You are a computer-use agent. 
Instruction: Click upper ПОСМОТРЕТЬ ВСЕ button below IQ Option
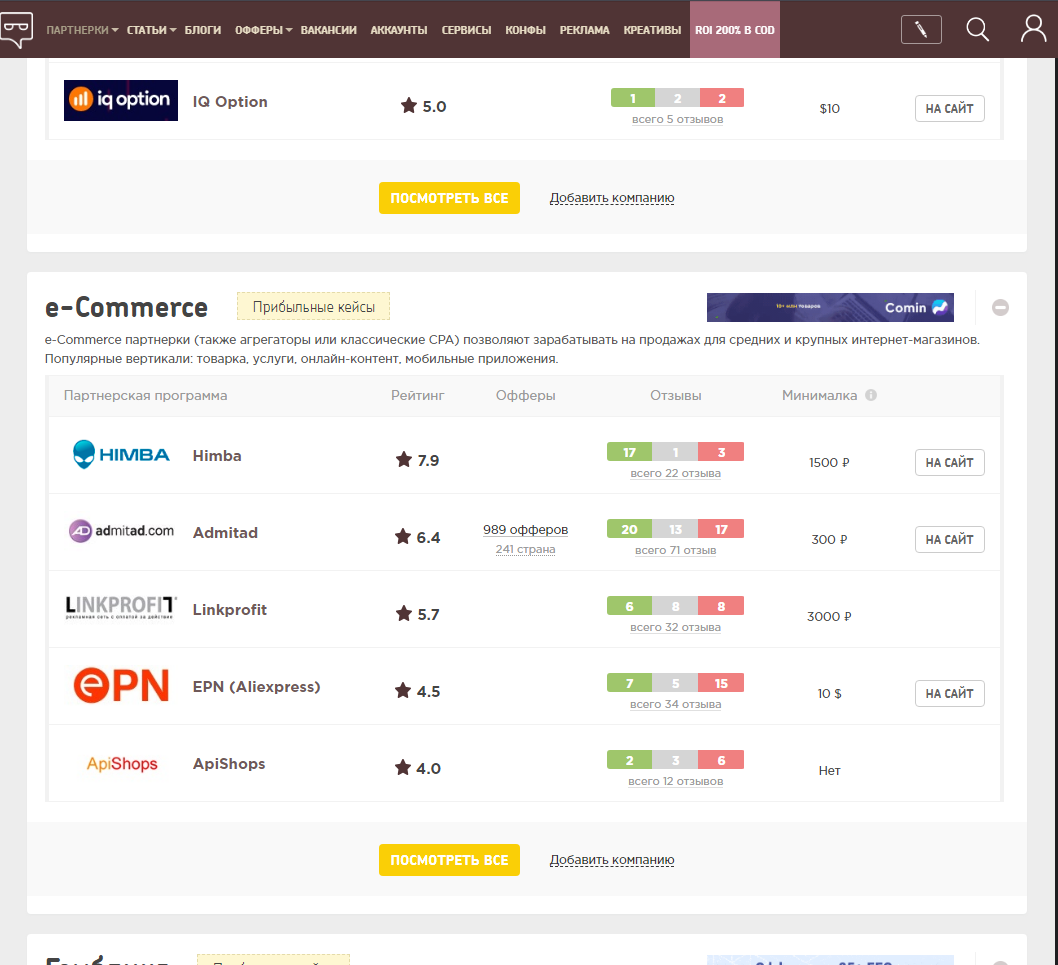[x=449, y=198]
